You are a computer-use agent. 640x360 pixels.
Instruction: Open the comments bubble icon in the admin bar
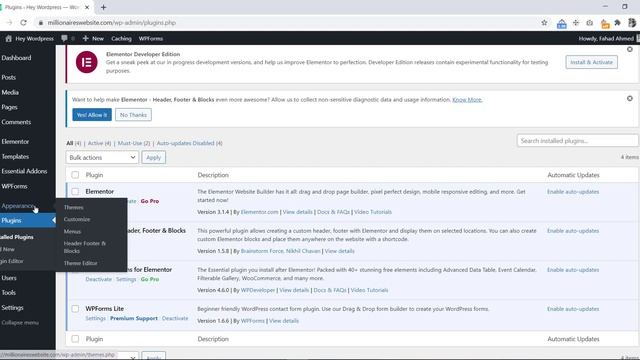[x=64, y=38]
